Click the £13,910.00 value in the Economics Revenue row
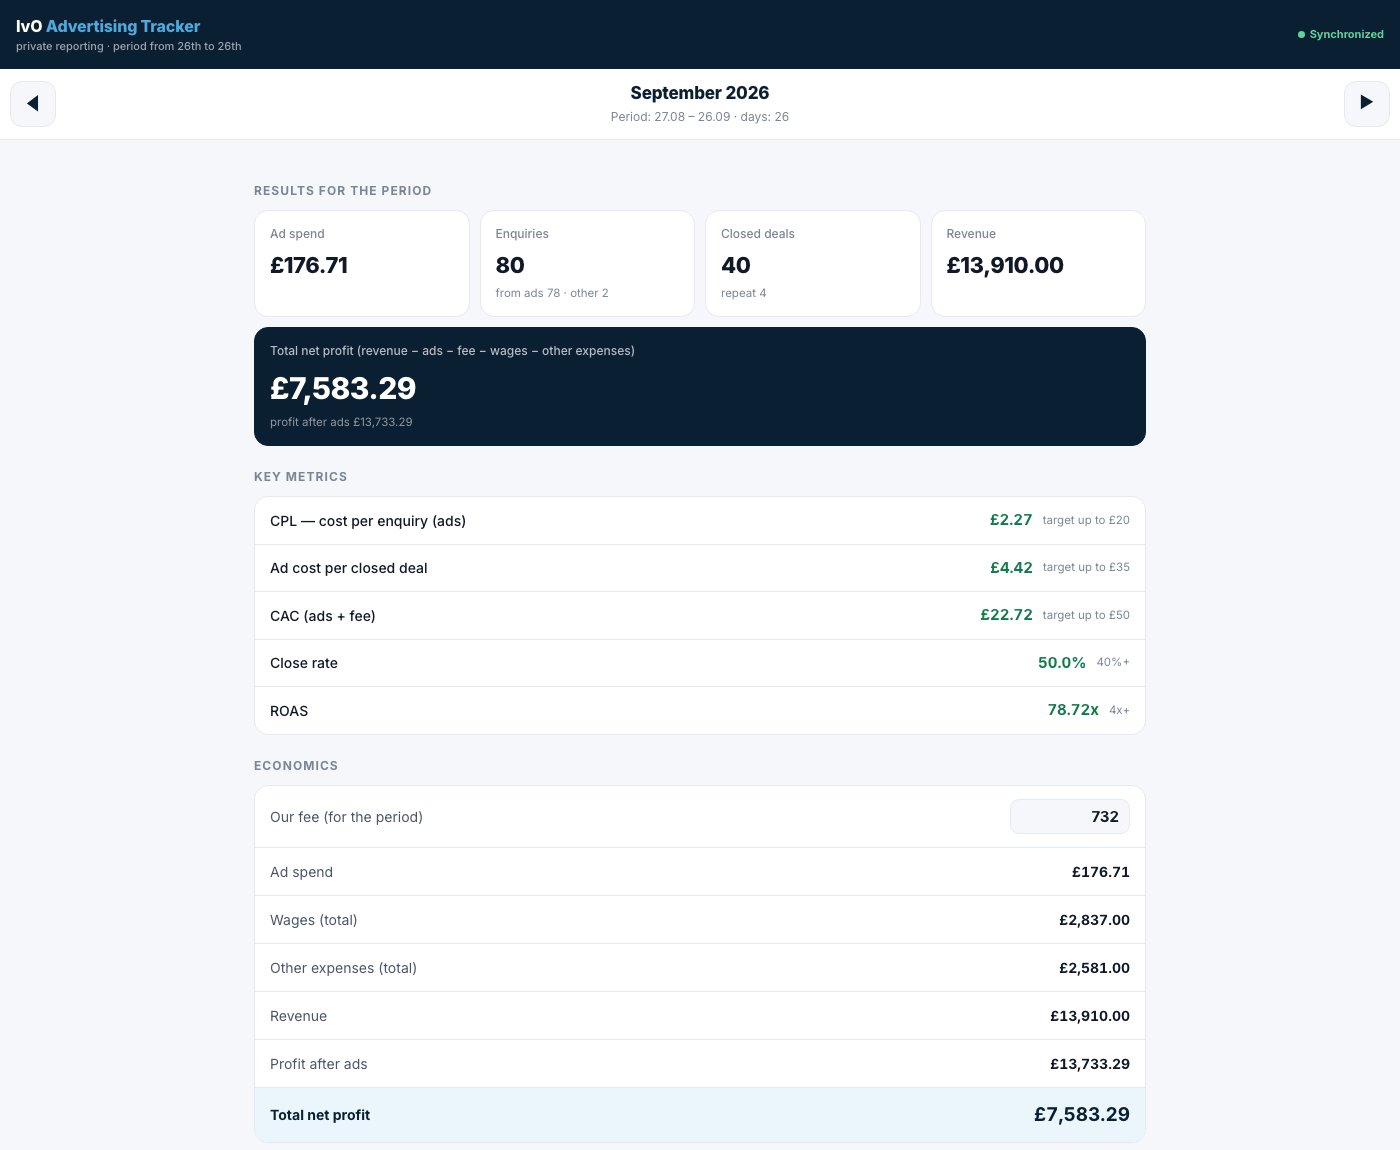This screenshot has width=1400, height=1150. coord(1090,1016)
